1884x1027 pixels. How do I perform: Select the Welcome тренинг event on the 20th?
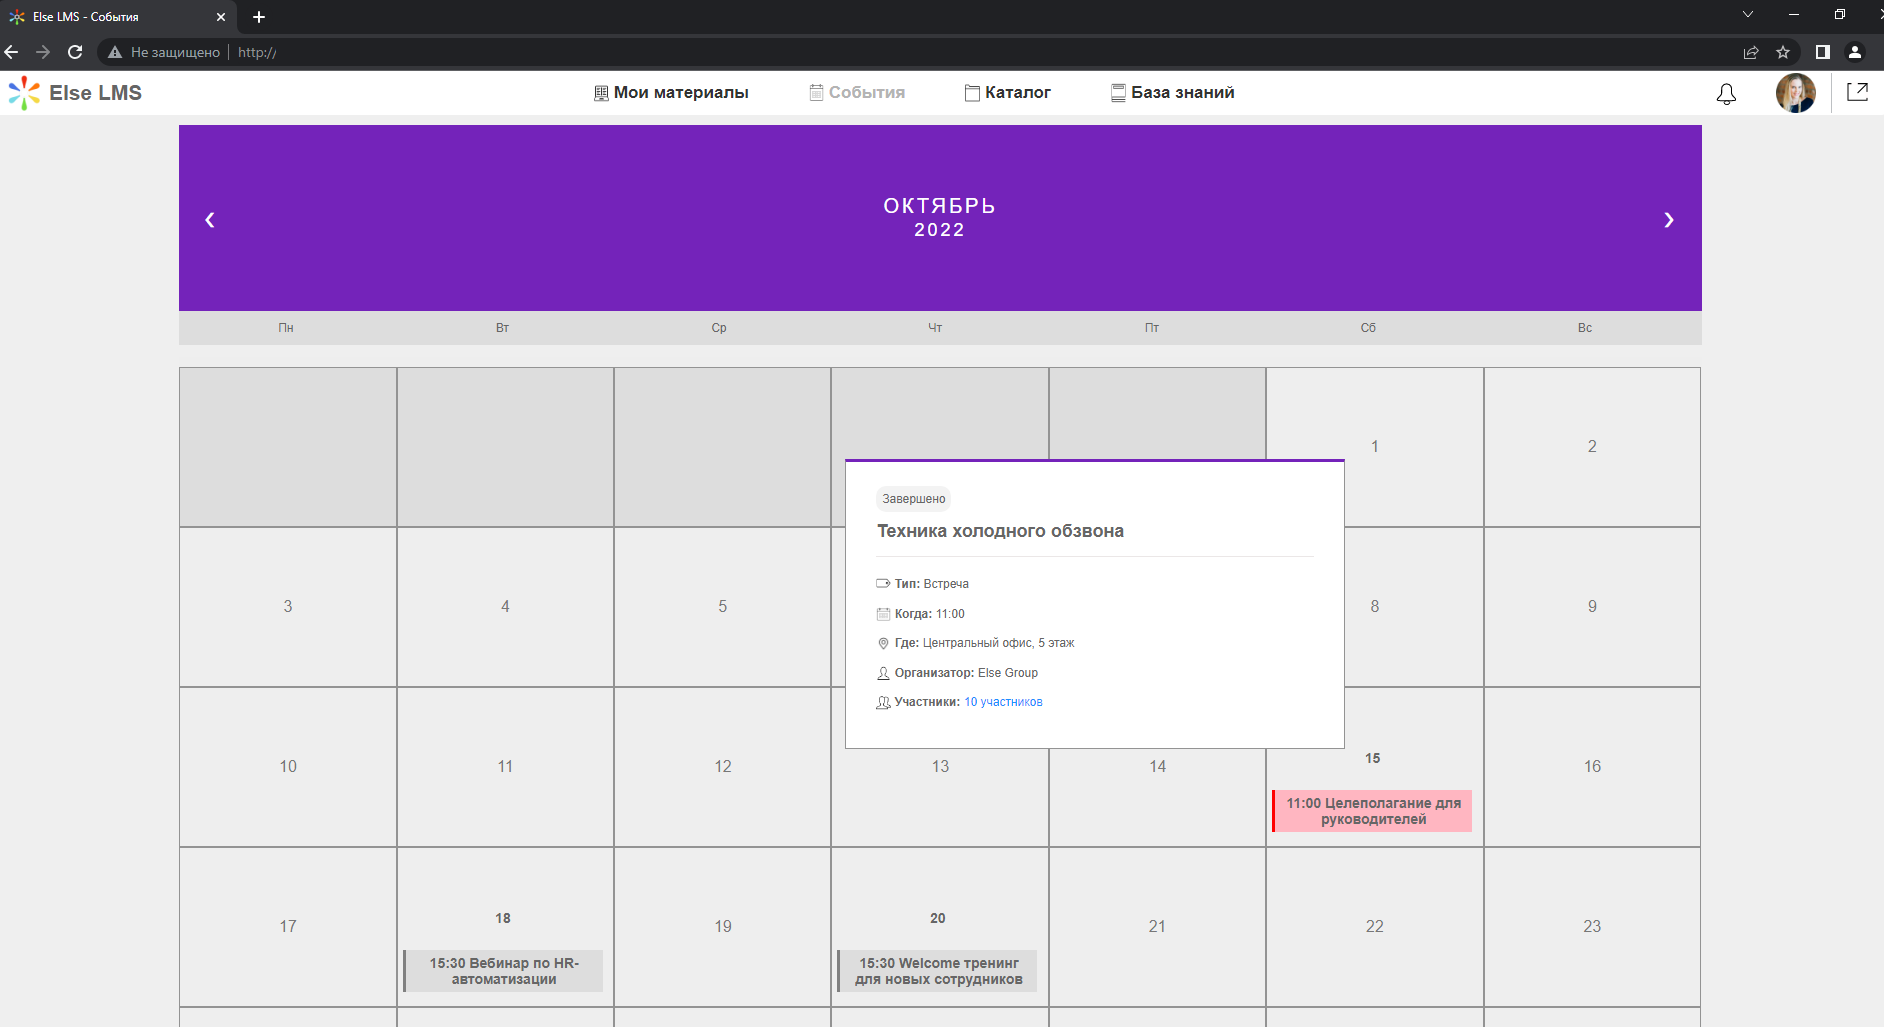(x=938, y=971)
